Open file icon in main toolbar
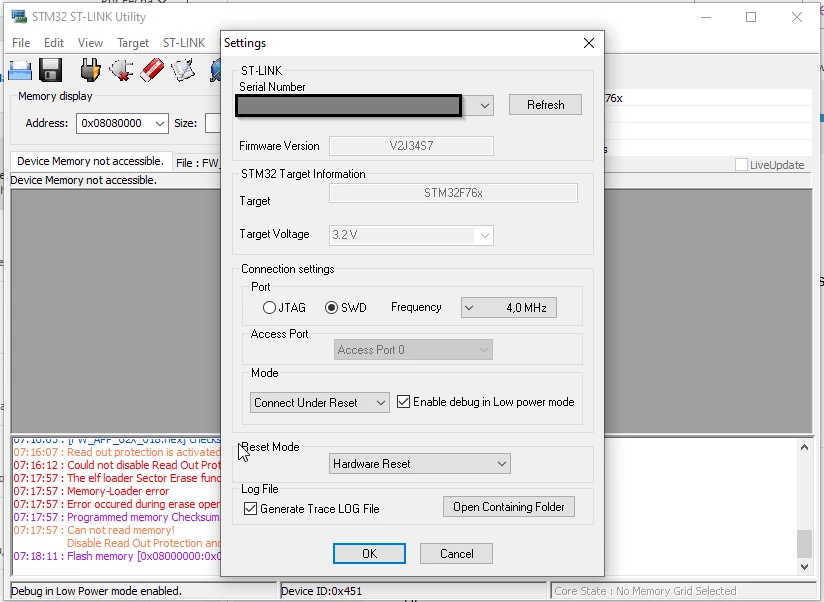This screenshot has width=824, height=602. tap(20, 70)
